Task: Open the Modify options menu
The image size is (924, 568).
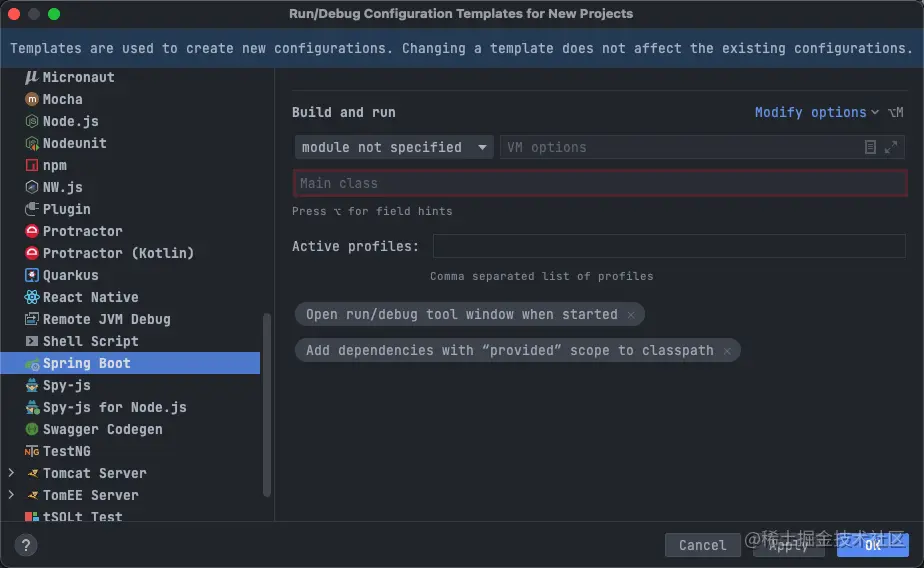Action: [x=817, y=112]
